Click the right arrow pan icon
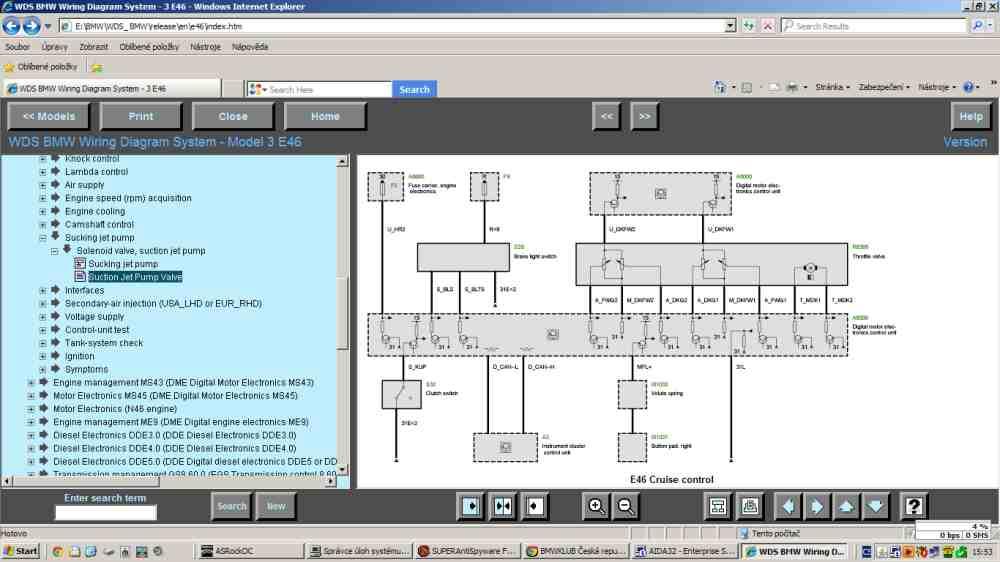 click(817, 507)
